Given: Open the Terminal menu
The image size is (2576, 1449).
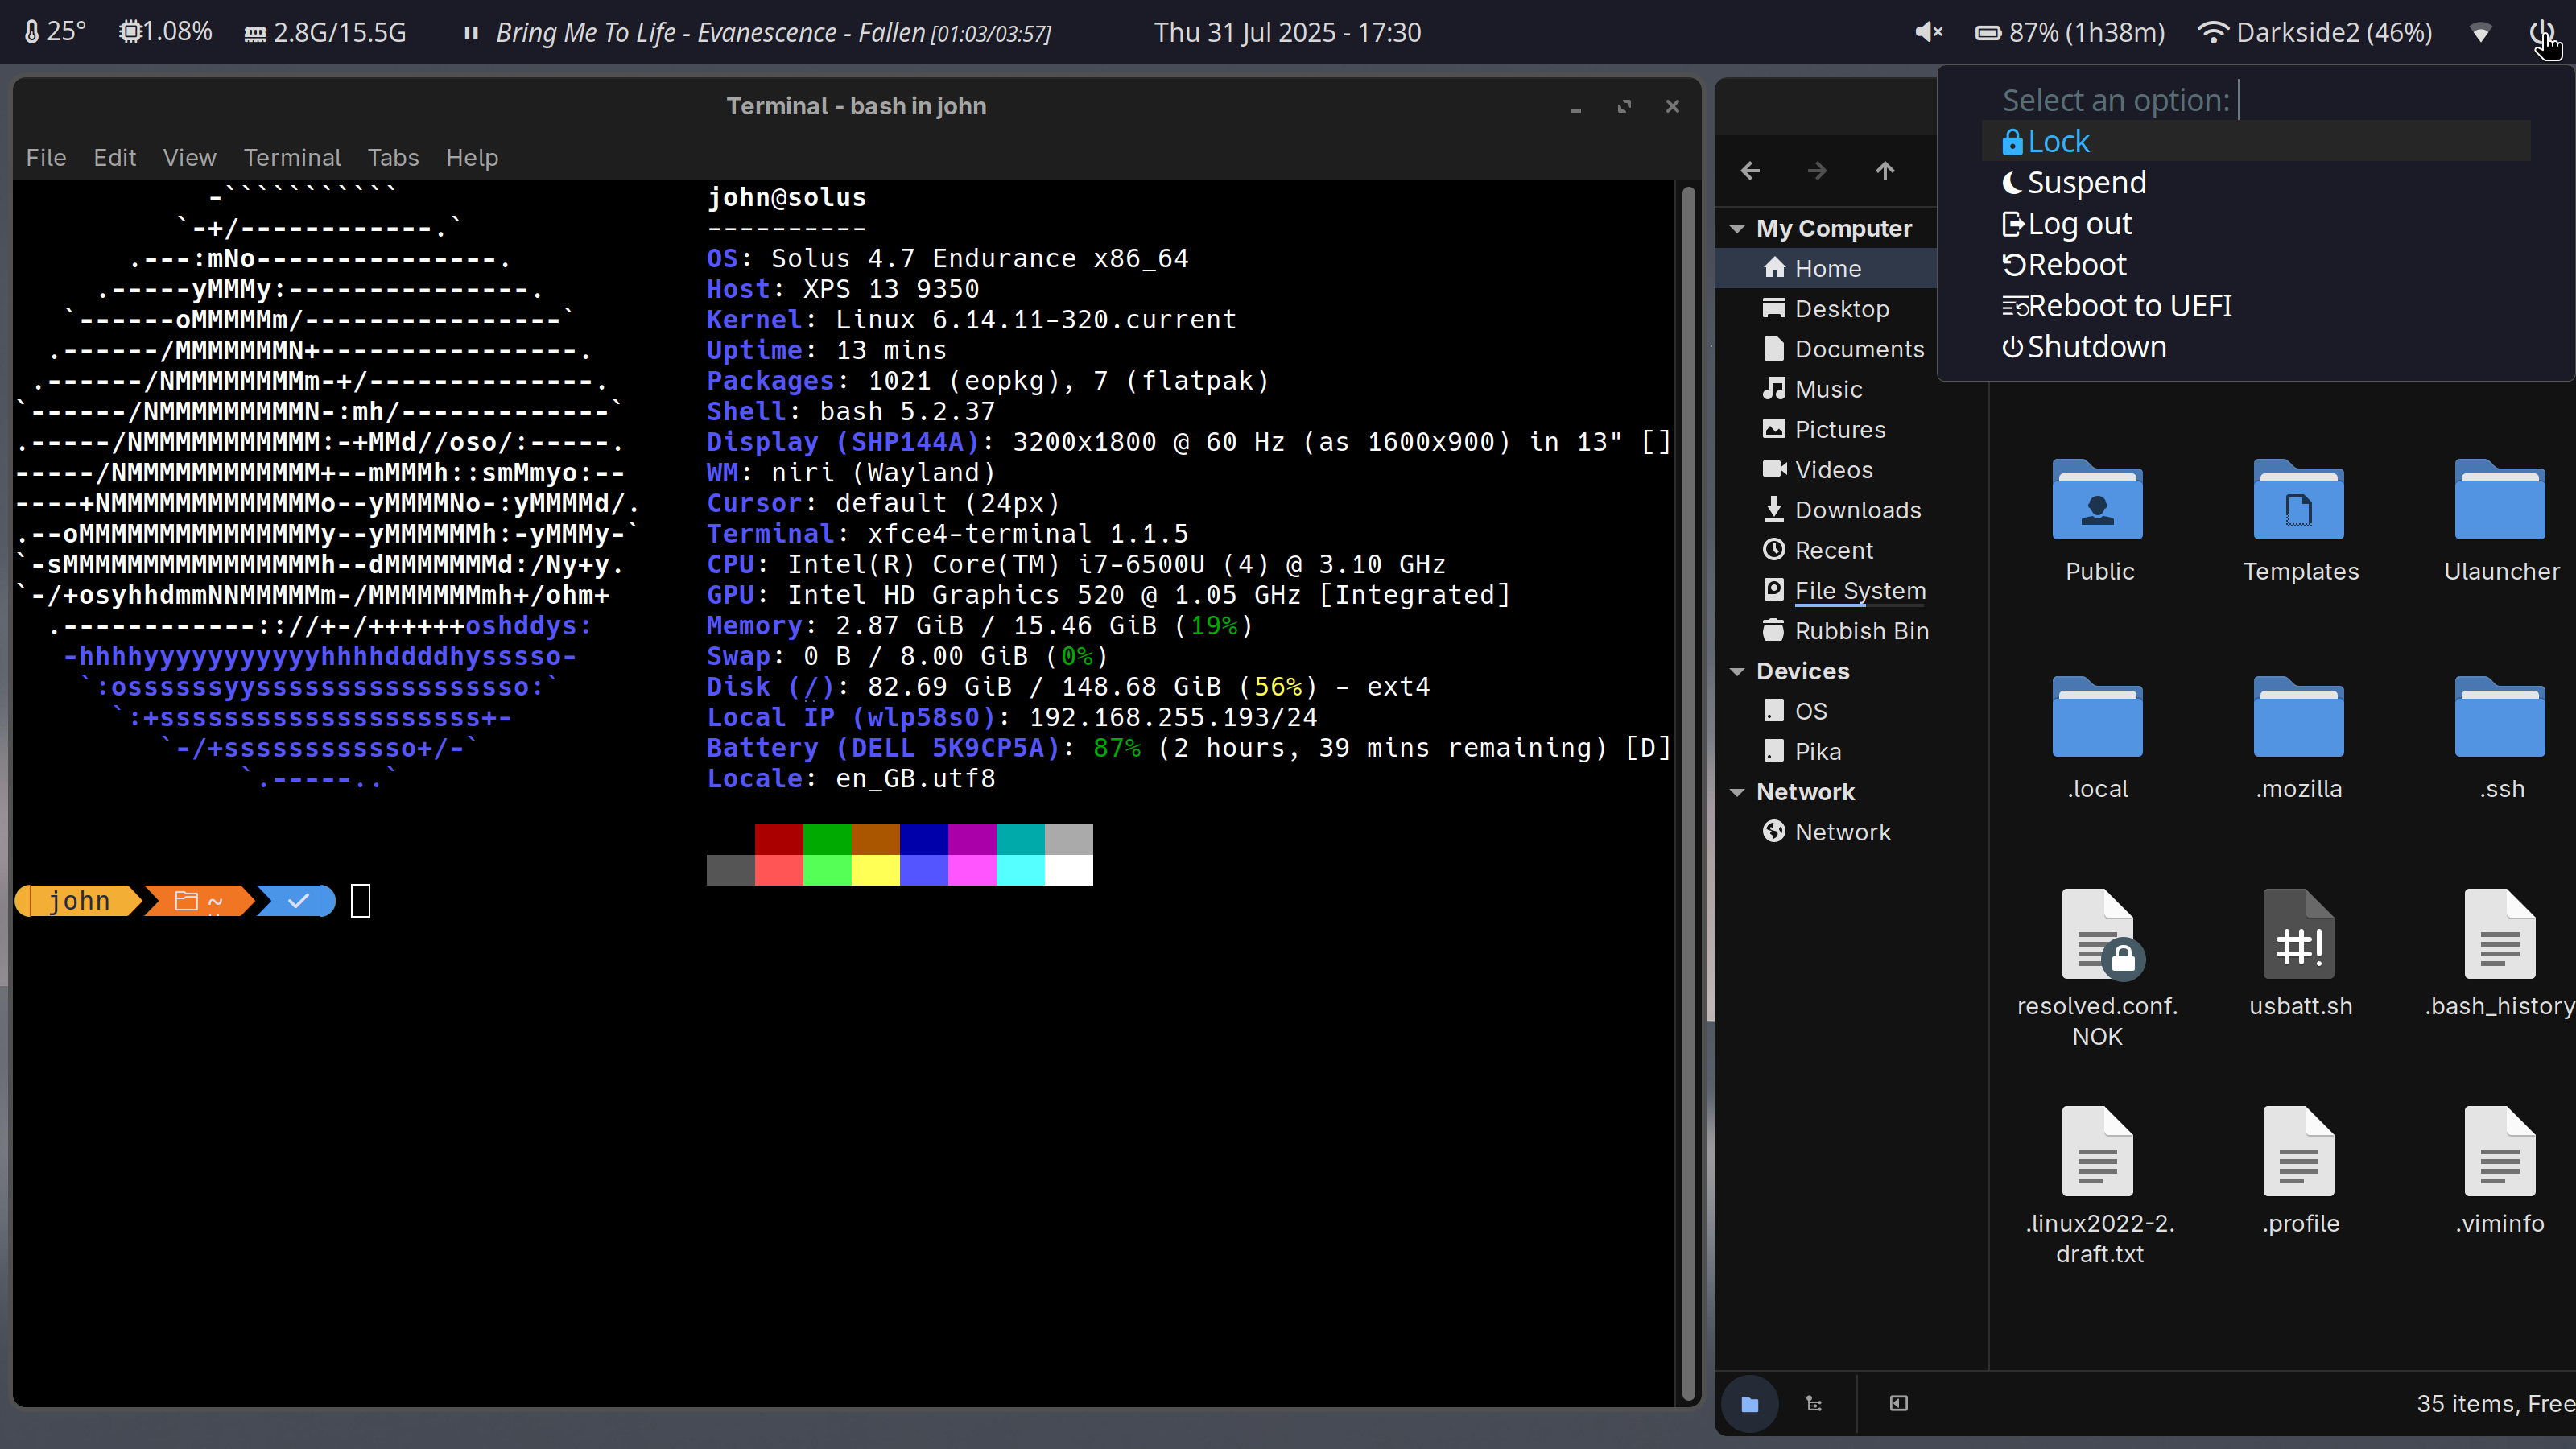Looking at the screenshot, I should (x=292, y=157).
